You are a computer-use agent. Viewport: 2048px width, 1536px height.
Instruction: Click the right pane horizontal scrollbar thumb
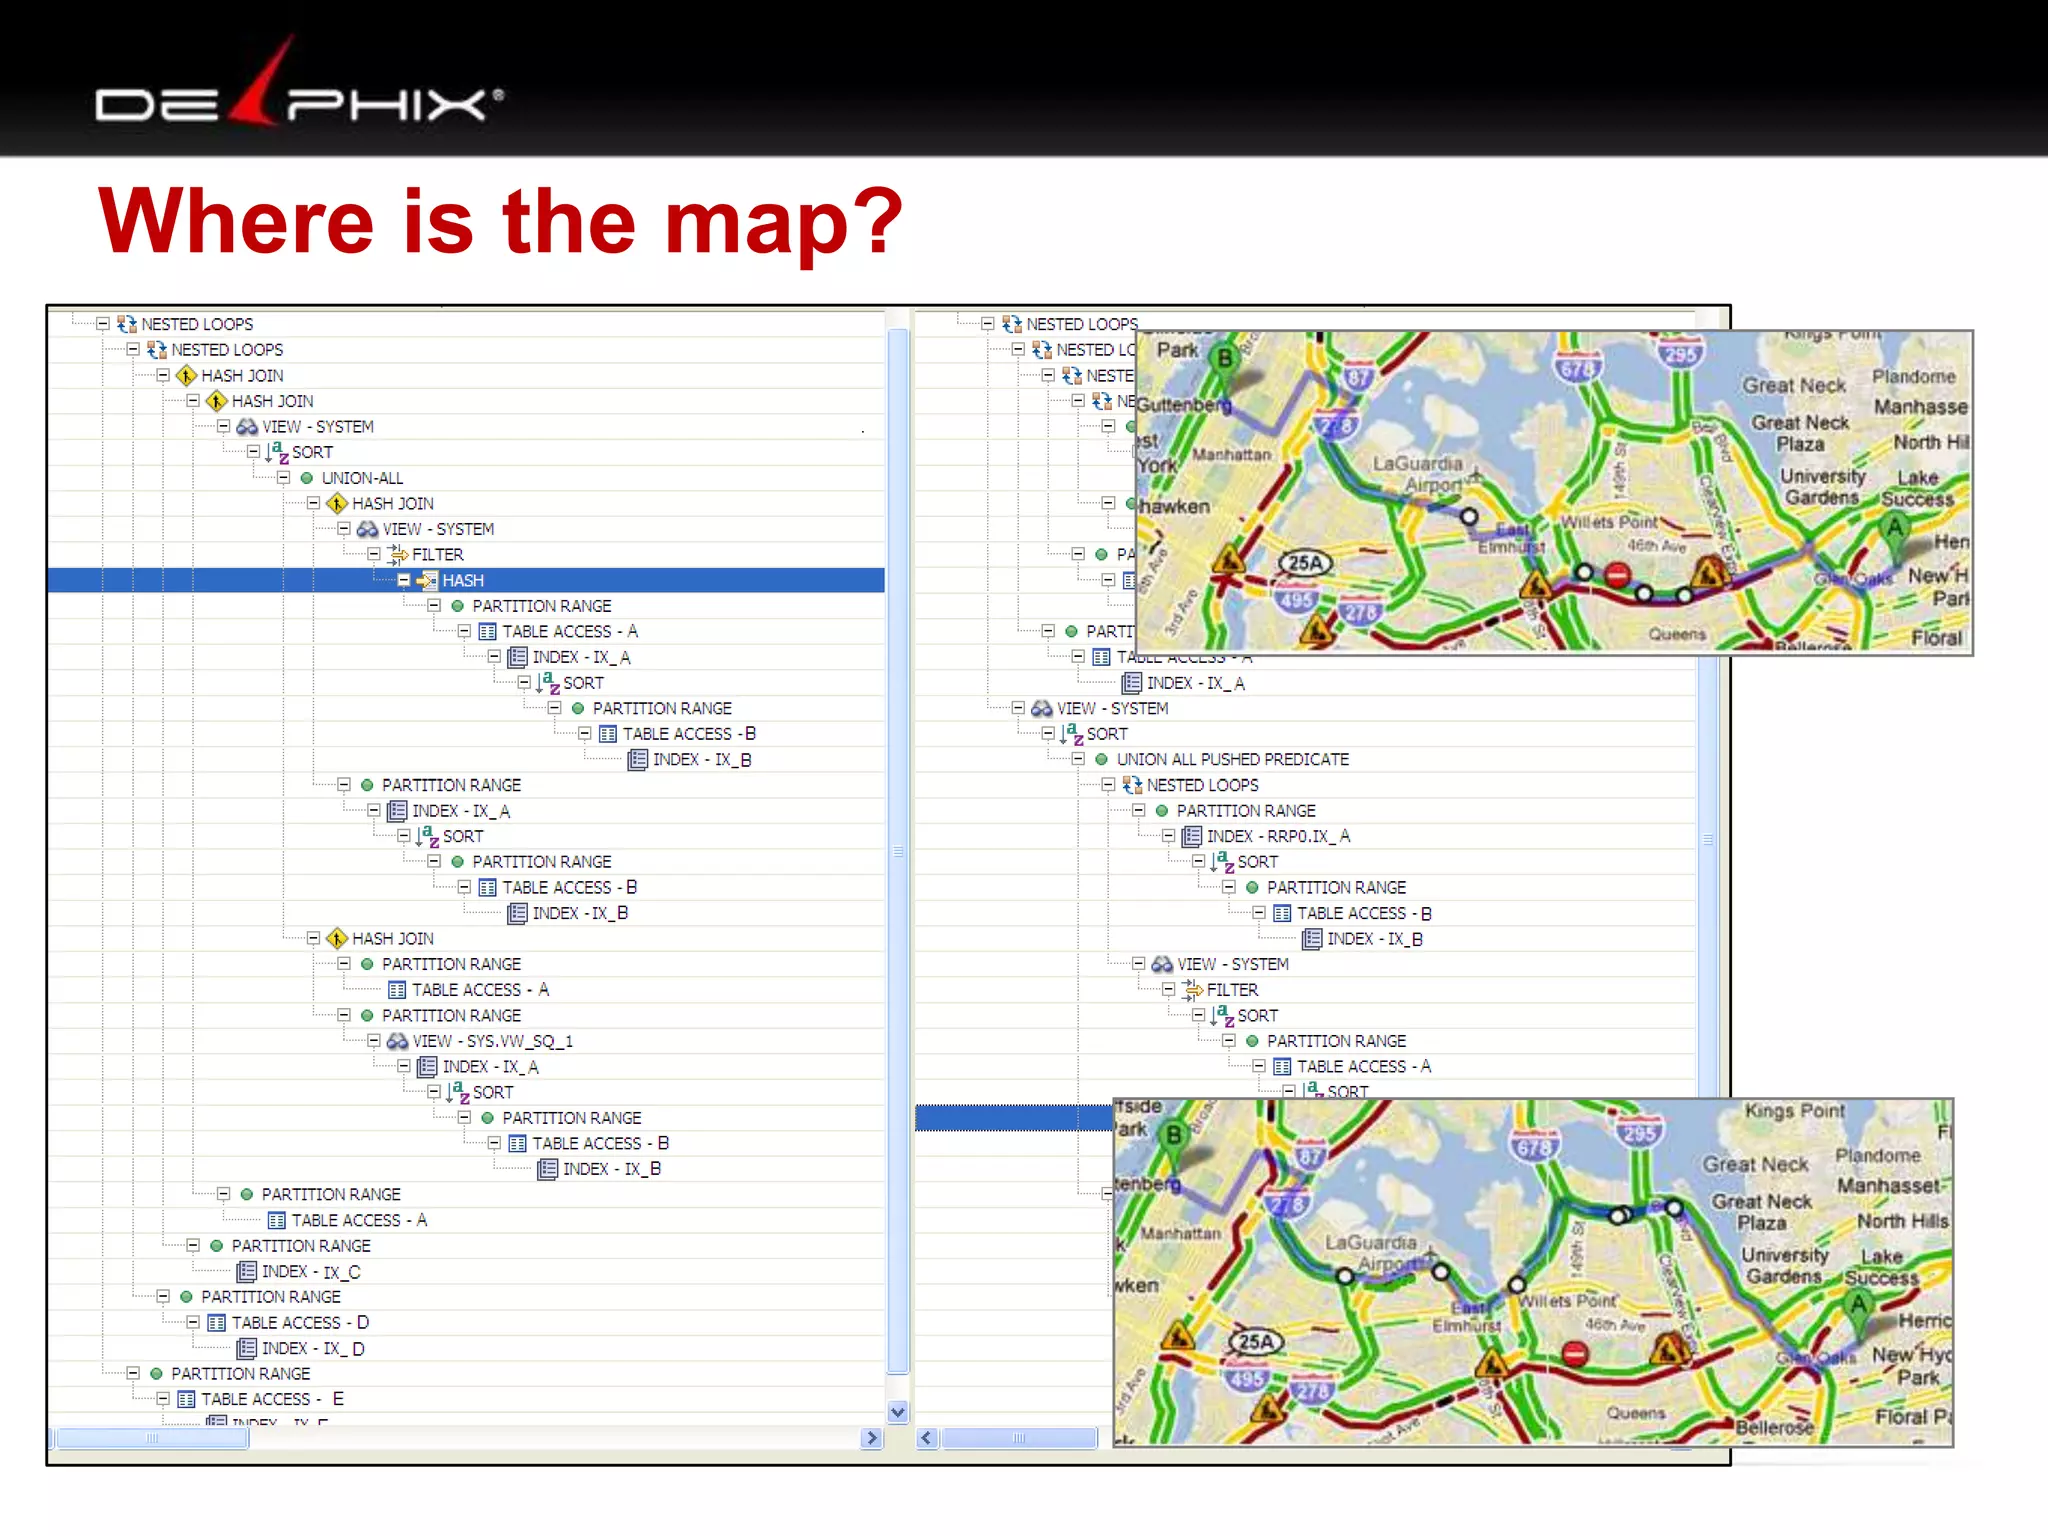[x=1018, y=1438]
